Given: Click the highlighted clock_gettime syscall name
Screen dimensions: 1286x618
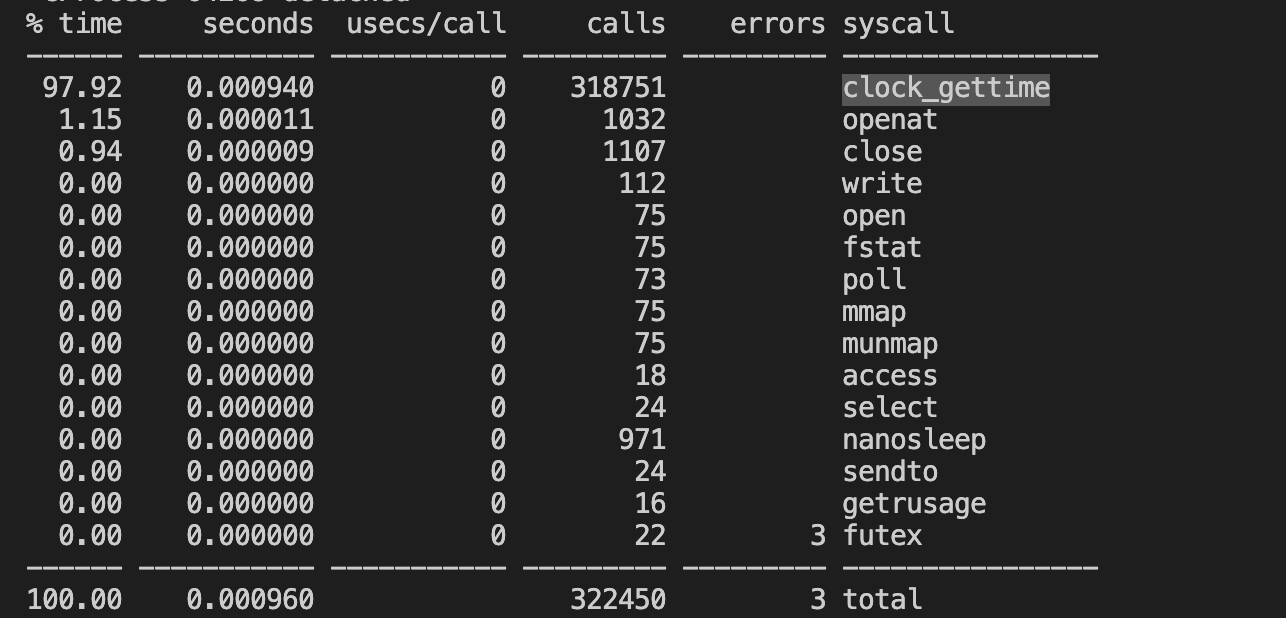Looking at the screenshot, I should [x=946, y=88].
